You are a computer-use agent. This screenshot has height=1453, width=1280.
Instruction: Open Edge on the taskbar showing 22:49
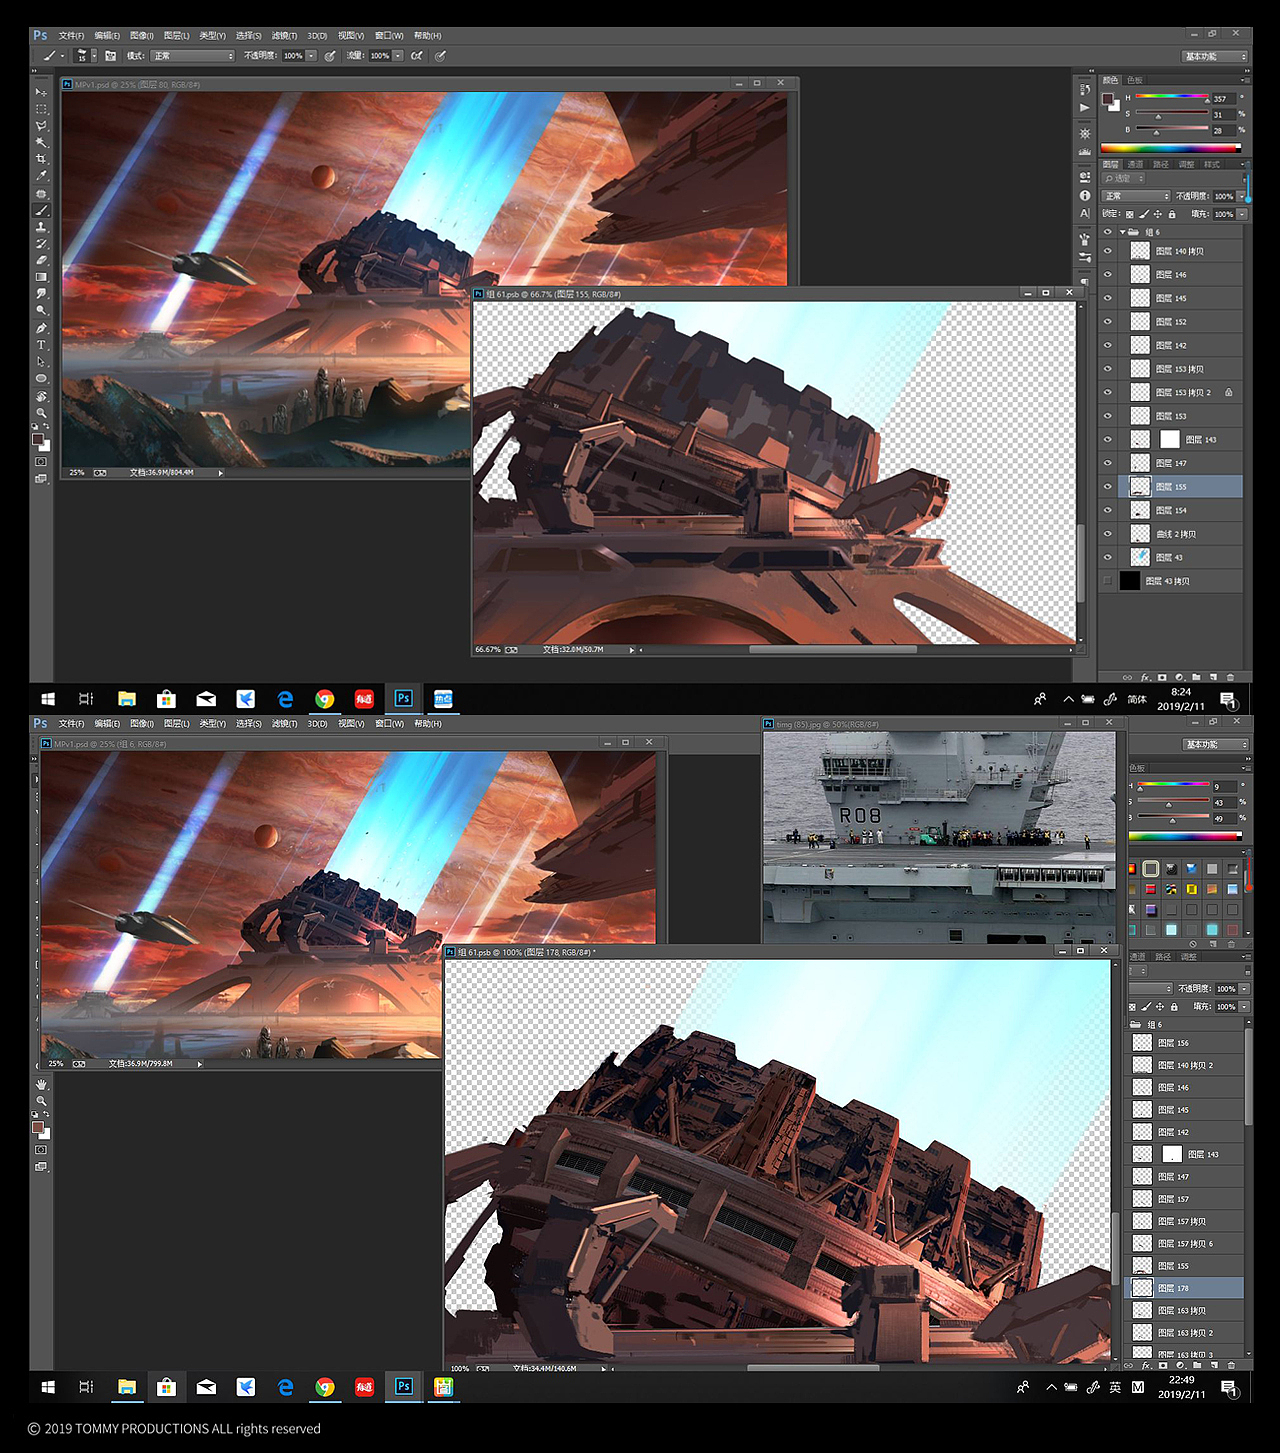pyautogui.click(x=285, y=1387)
